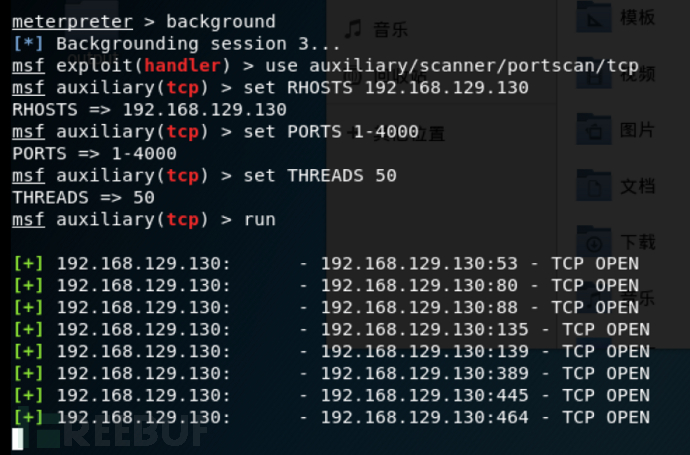Open the 下载 downloads folder icon
The image size is (690, 455).
[594, 242]
